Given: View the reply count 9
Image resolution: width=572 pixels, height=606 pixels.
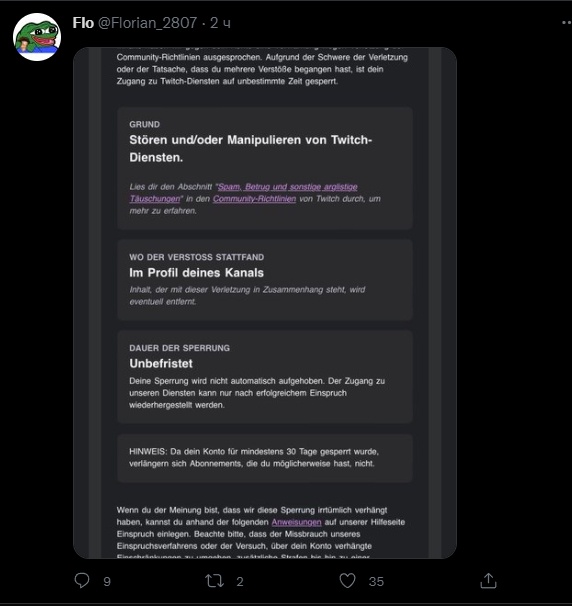Looking at the screenshot, I should 107,582.
